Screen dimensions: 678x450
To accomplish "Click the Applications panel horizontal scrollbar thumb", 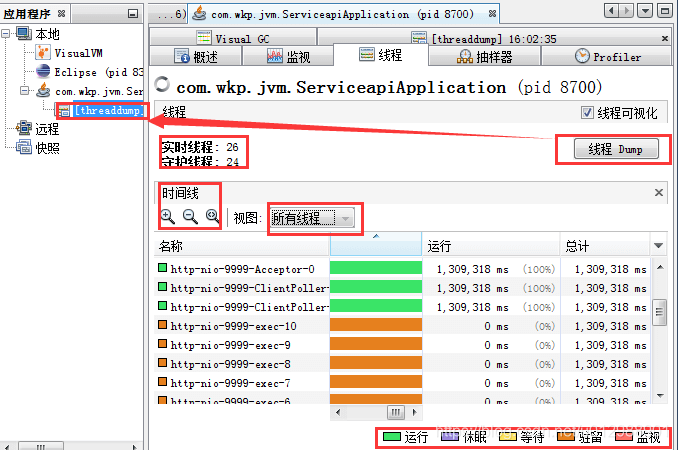I will (42, 446).
